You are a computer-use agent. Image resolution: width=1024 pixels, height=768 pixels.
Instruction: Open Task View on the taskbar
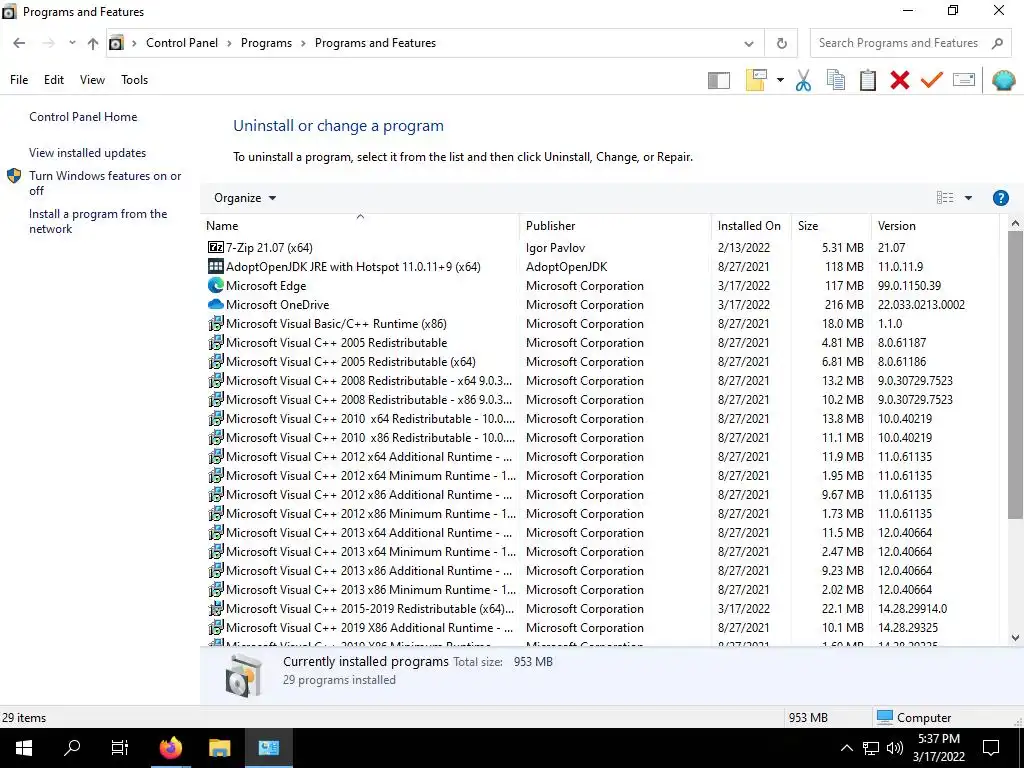pos(120,748)
